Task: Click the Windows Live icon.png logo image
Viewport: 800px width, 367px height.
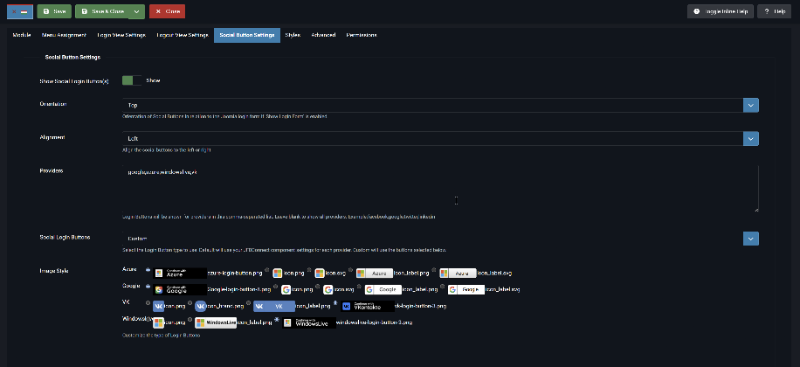Action: [x=158, y=323]
